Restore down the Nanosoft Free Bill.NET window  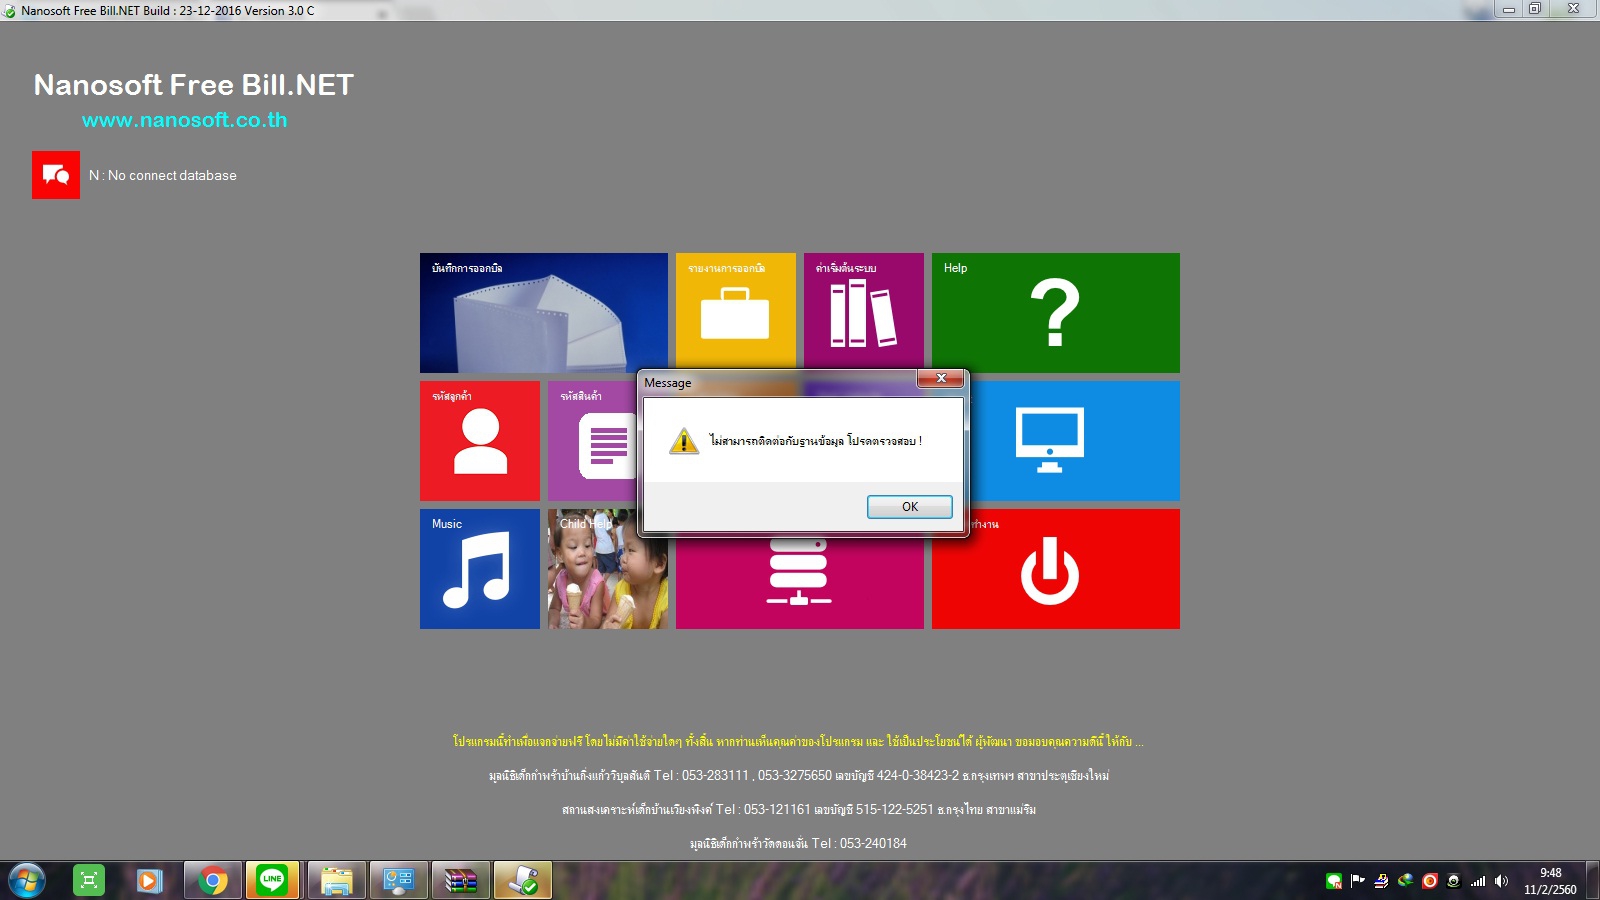pos(1535,9)
